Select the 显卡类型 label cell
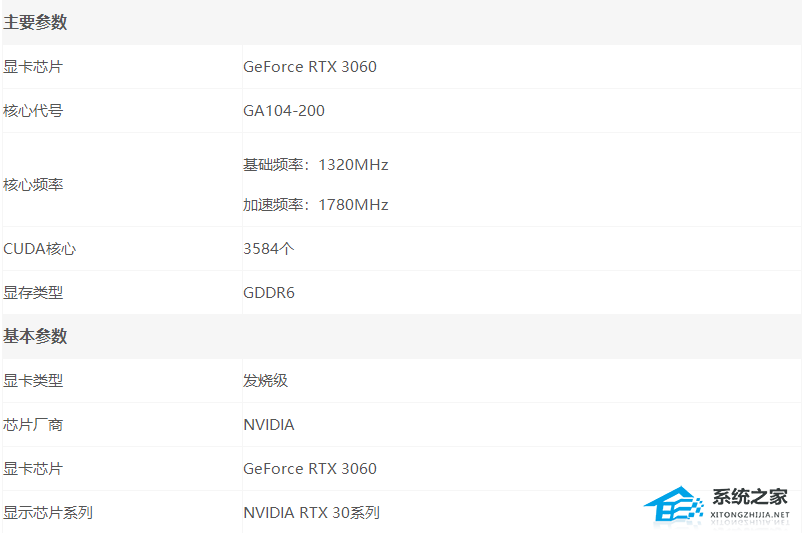The height and width of the screenshot is (533, 805). [33, 381]
